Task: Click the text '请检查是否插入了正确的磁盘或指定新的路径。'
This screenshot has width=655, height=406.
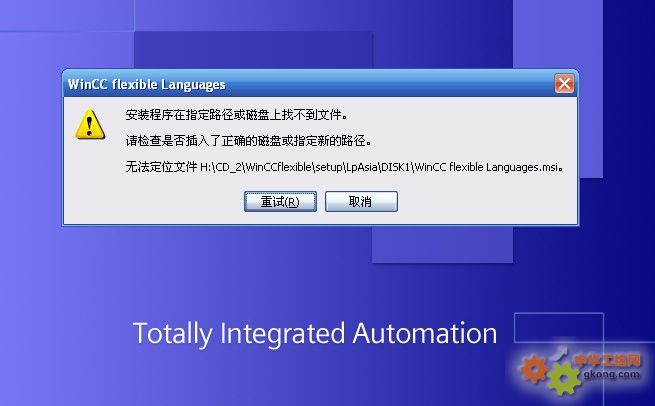Action: point(249,141)
